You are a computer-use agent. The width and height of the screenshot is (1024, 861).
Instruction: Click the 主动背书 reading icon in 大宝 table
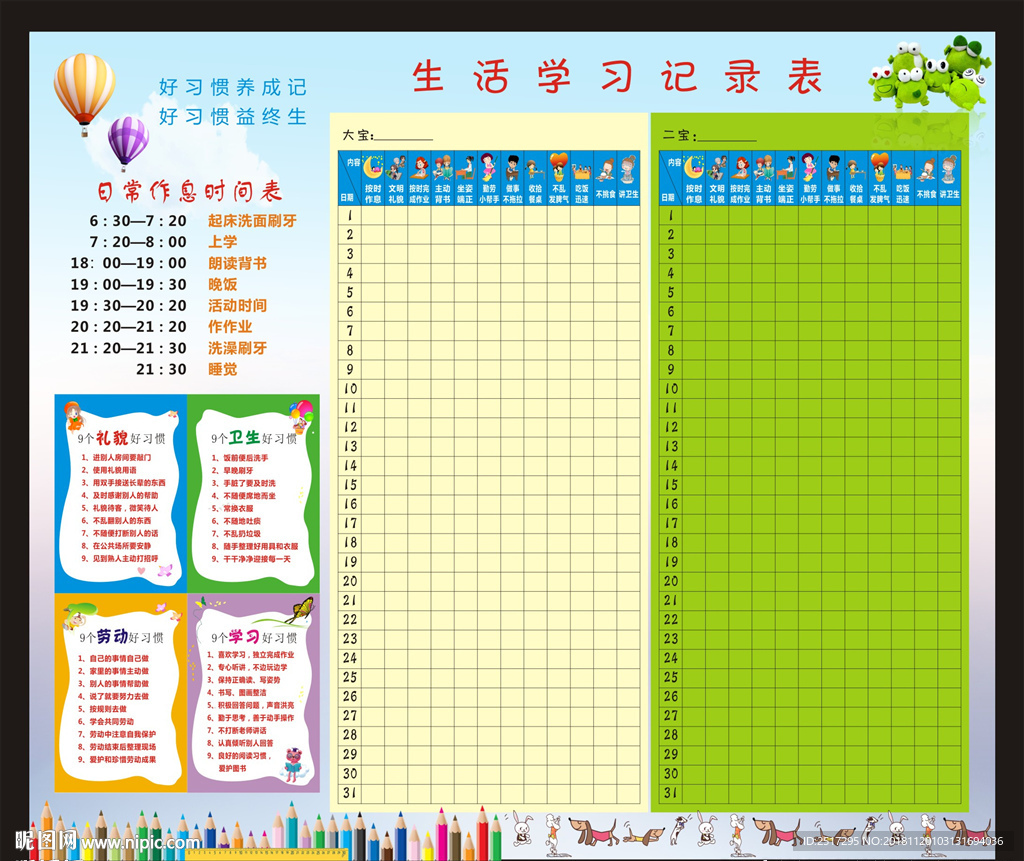click(x=442, y=168)
